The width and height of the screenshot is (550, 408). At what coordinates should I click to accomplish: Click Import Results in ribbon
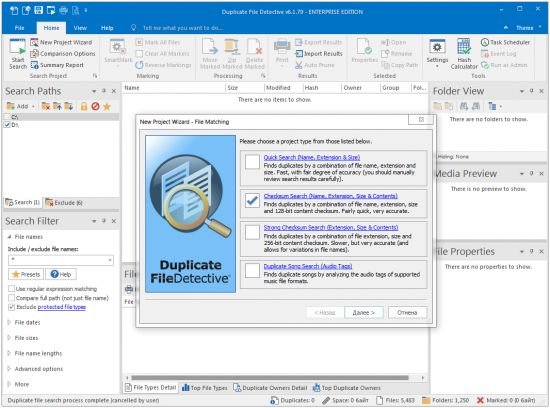click(319, 54)
